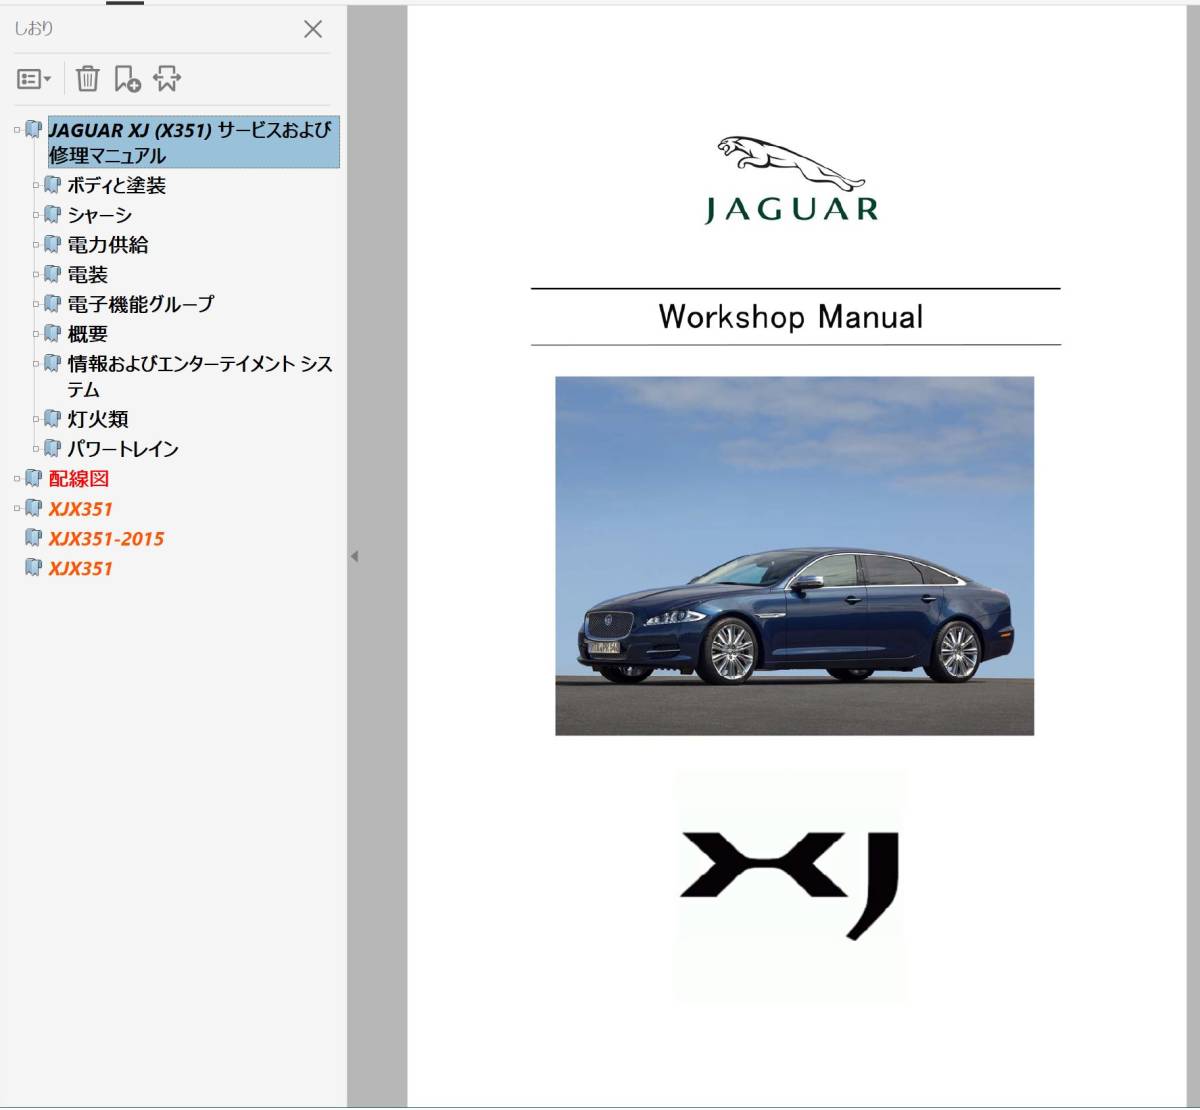This screenshot has width=1200, height=1110.
Task: Click the bookmark icon beside 概要
Action: pos(53,333)
